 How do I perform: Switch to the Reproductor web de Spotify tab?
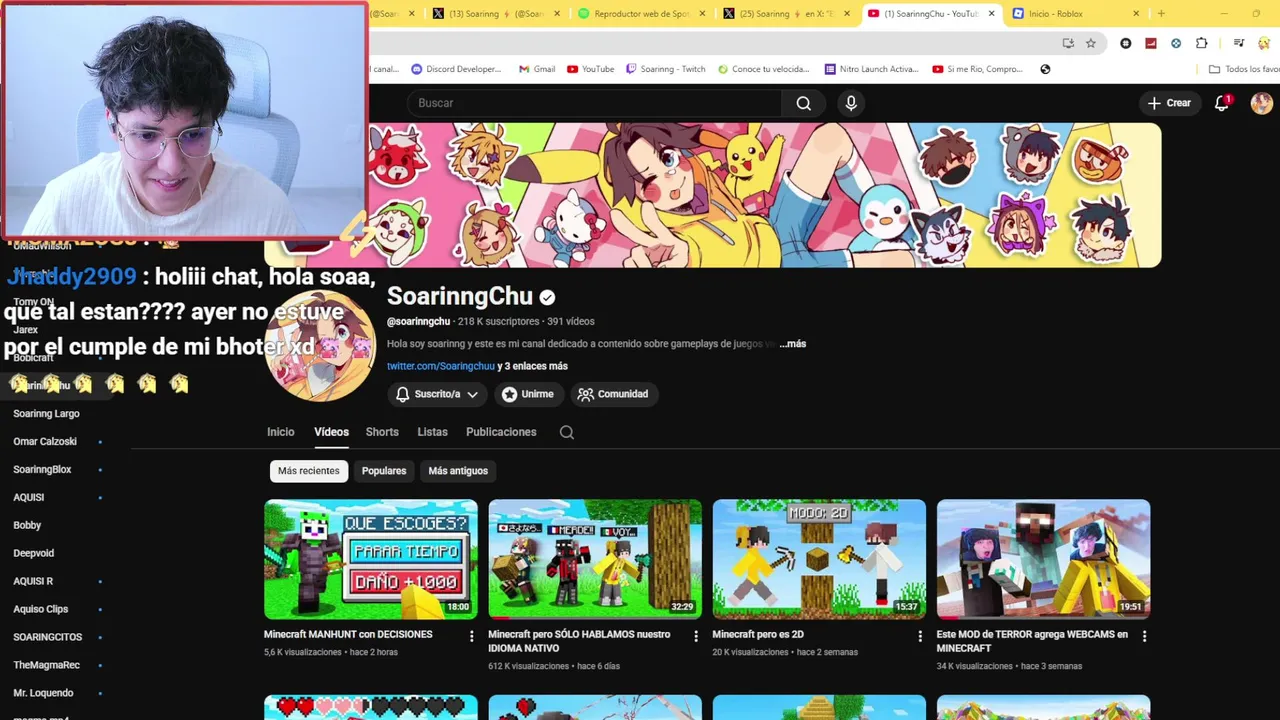[641, 14]
